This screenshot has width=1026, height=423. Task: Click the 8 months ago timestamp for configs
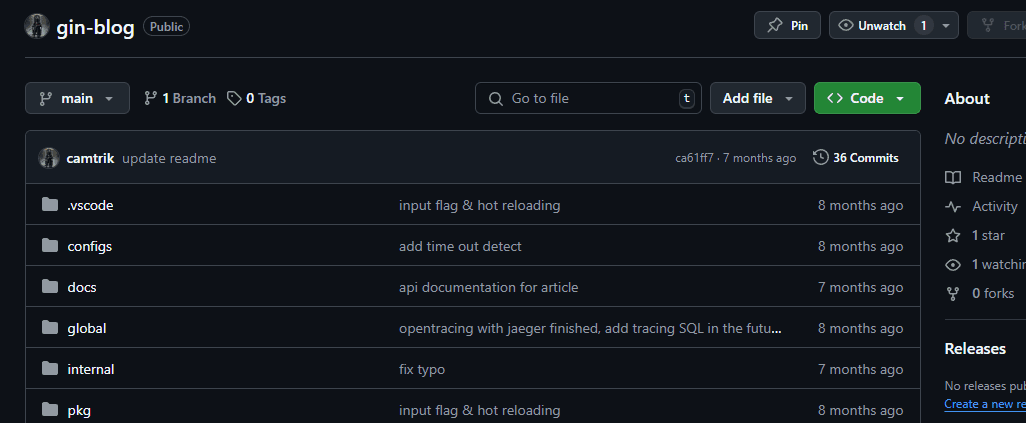860,247
